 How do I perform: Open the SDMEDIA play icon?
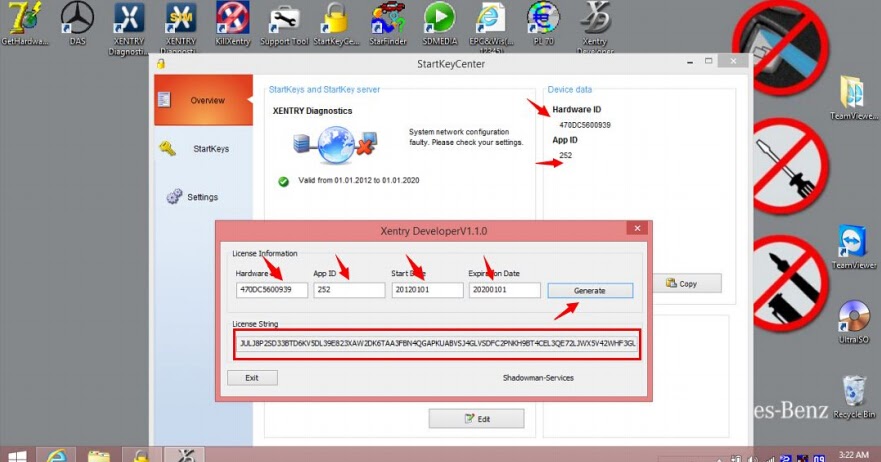(x=439, y=24)
